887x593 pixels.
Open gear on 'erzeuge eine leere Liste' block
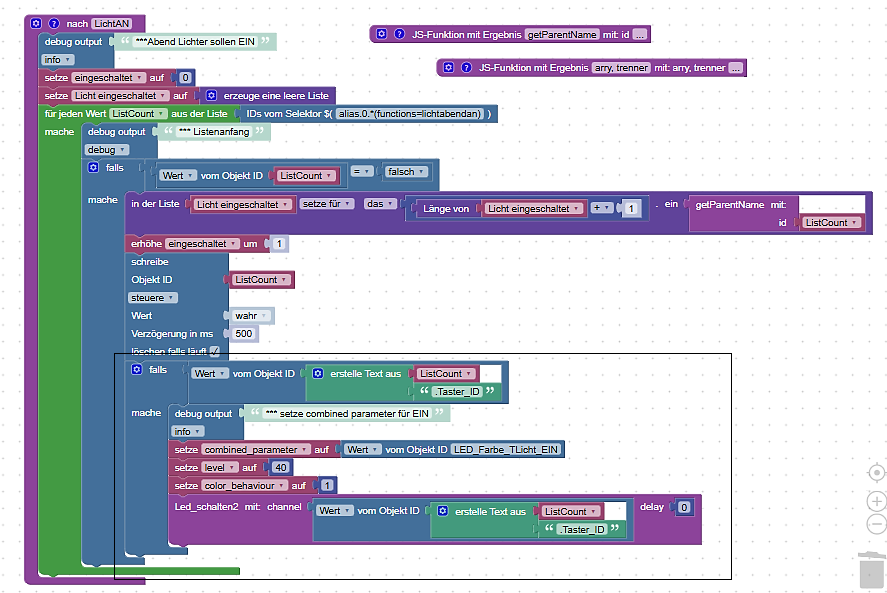click(x=211, y=95)
